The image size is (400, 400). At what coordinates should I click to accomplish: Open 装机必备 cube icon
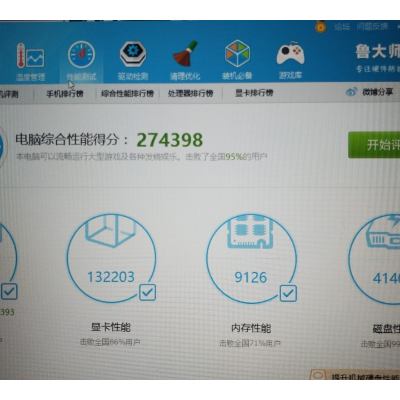coord(237,53)
